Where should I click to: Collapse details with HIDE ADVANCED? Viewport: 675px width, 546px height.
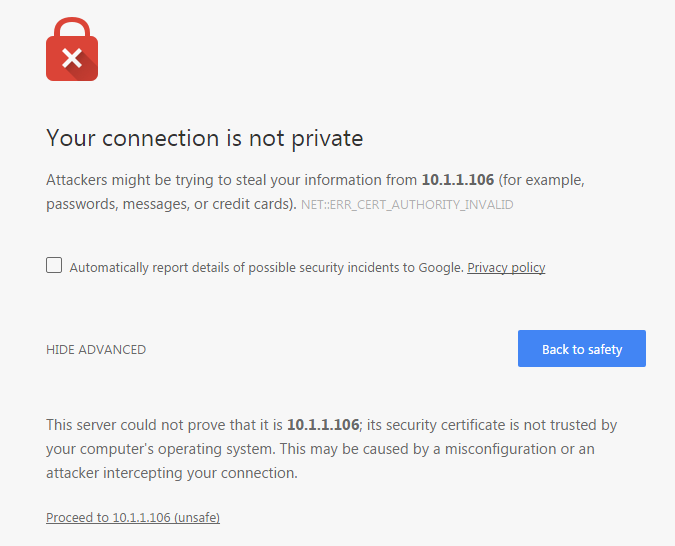[x=96, y=350]
